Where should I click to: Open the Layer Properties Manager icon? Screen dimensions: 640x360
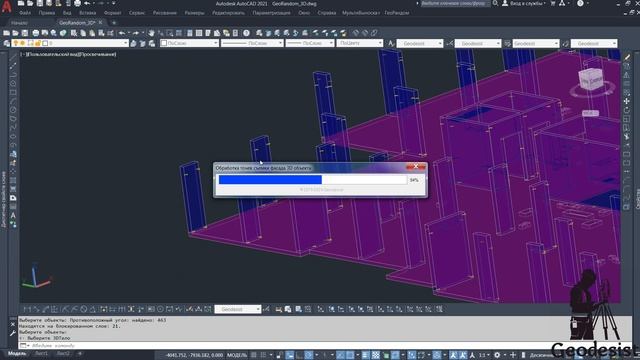click(6, 43)
